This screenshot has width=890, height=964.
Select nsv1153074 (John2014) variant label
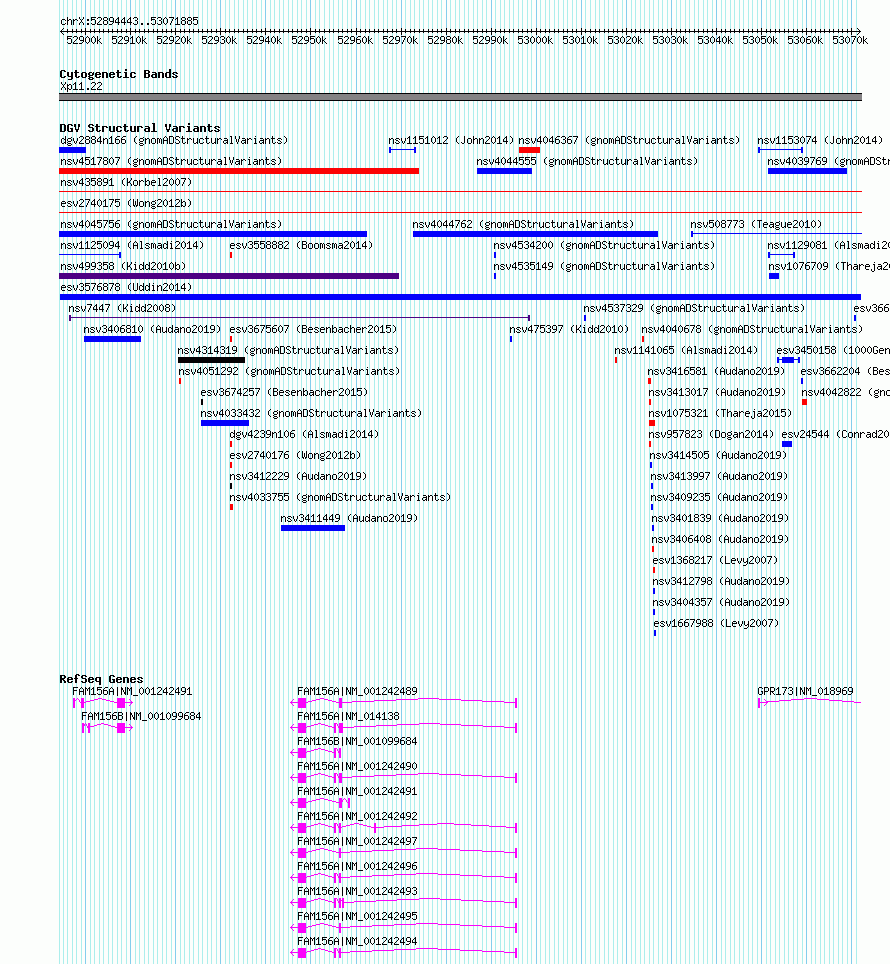coord(820,140)
